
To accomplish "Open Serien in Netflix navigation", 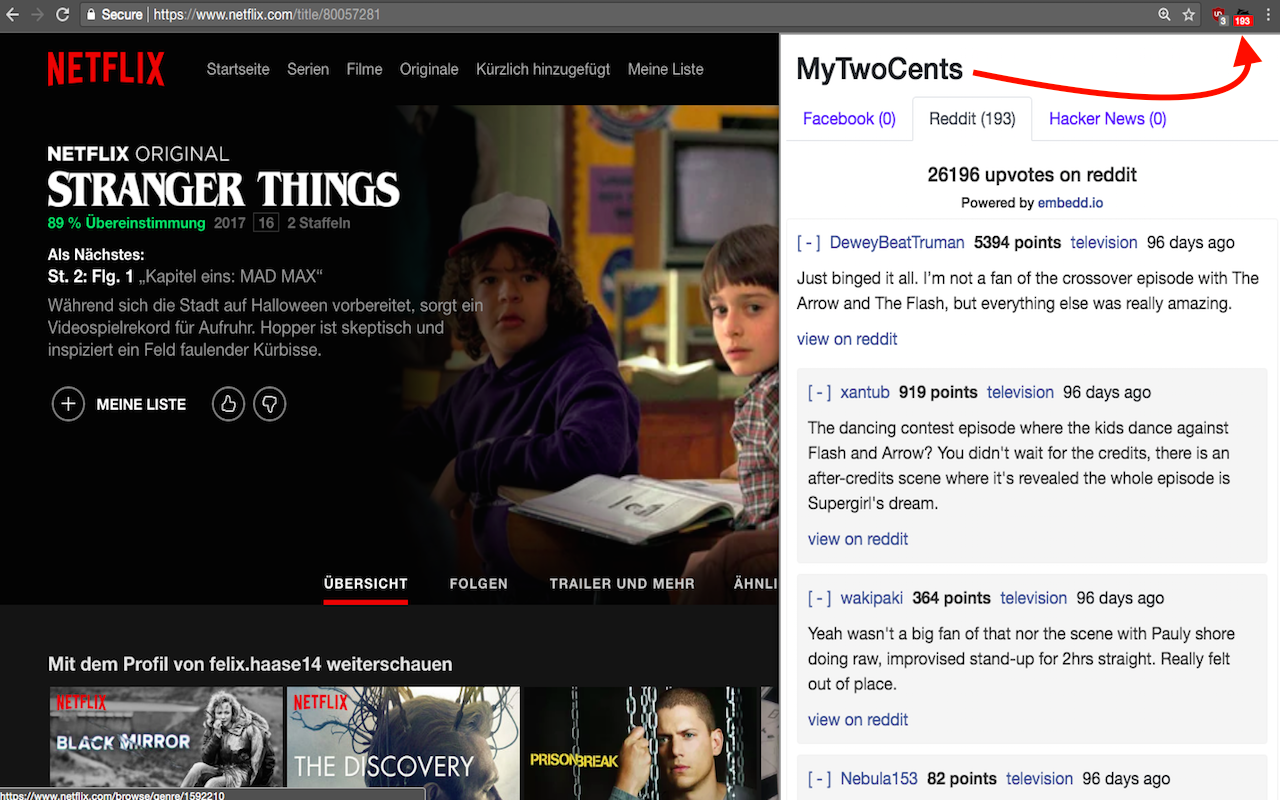I will (x=308, y=69).
